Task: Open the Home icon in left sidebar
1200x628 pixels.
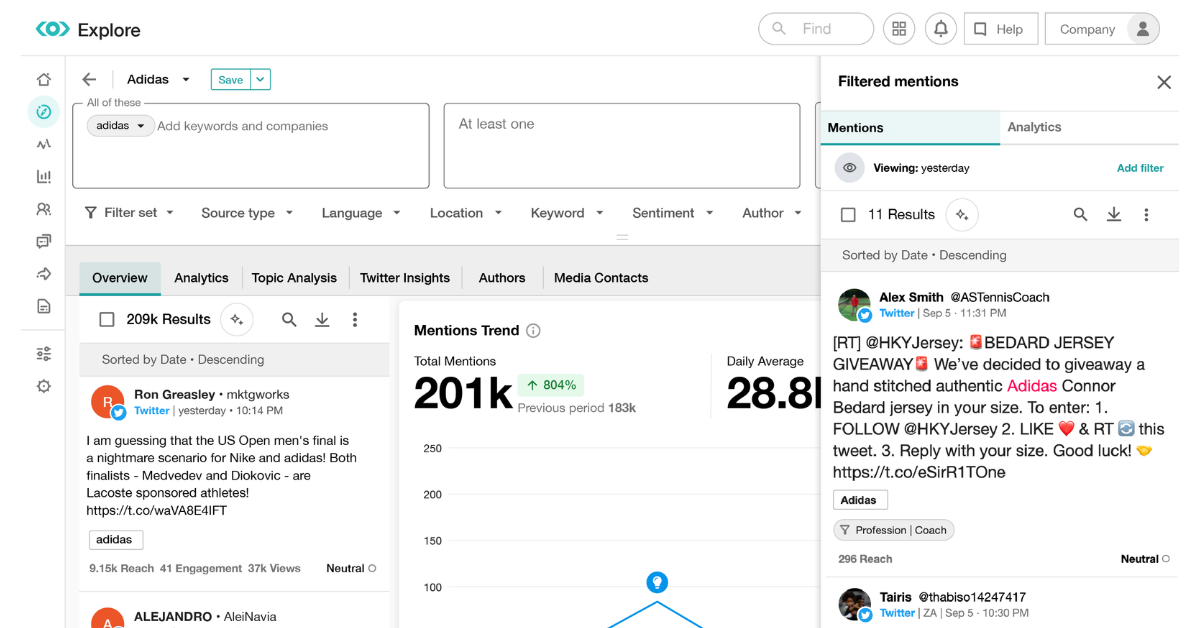Action: 43,79
